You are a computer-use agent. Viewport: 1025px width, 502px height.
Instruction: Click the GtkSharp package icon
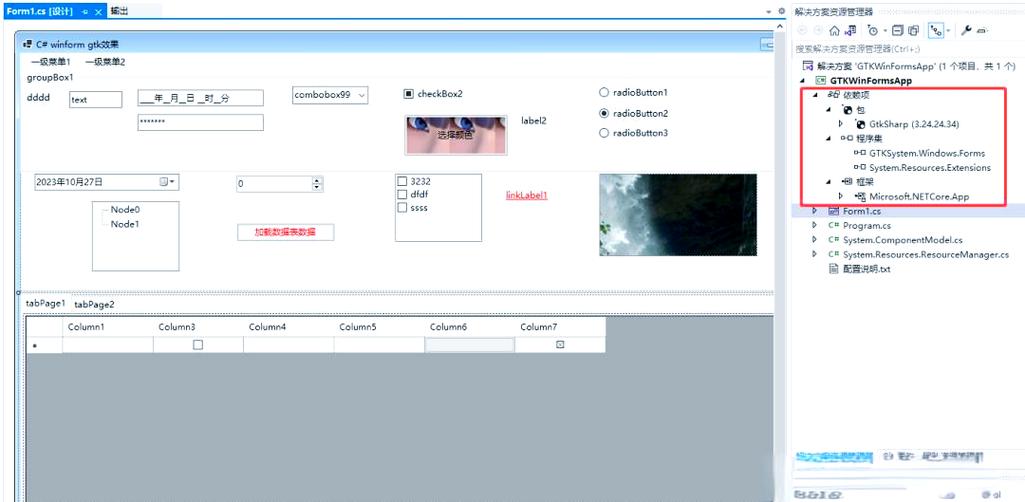point(860,124)
